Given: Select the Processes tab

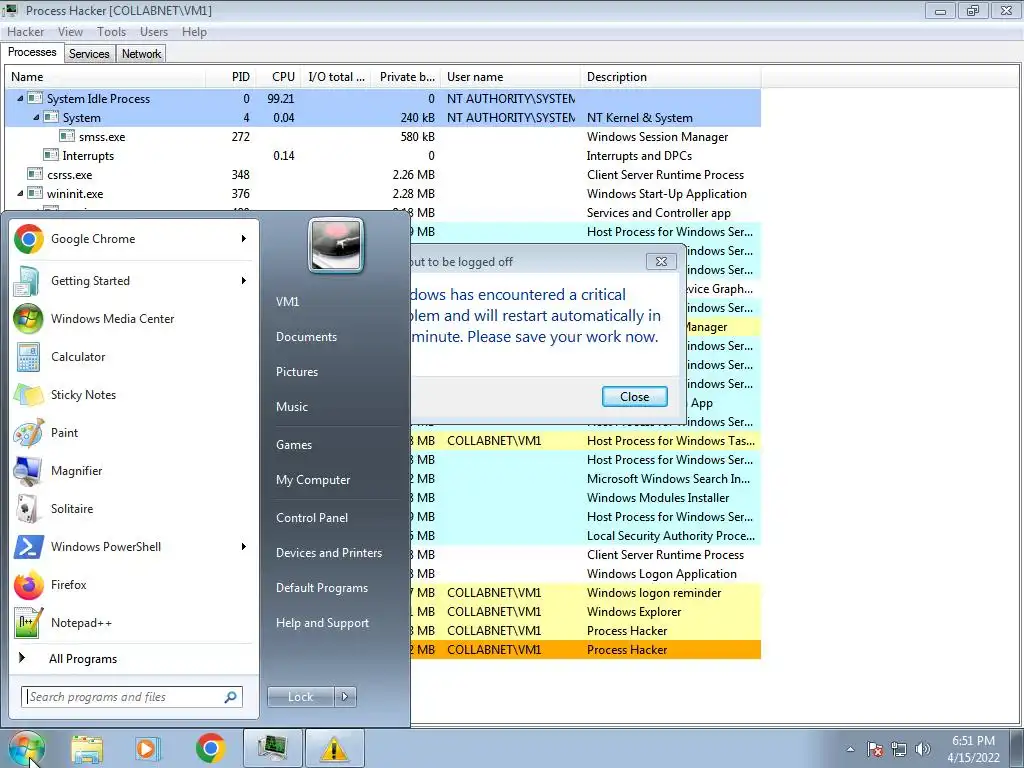Looking at the screenshot, I should [32, 52].
